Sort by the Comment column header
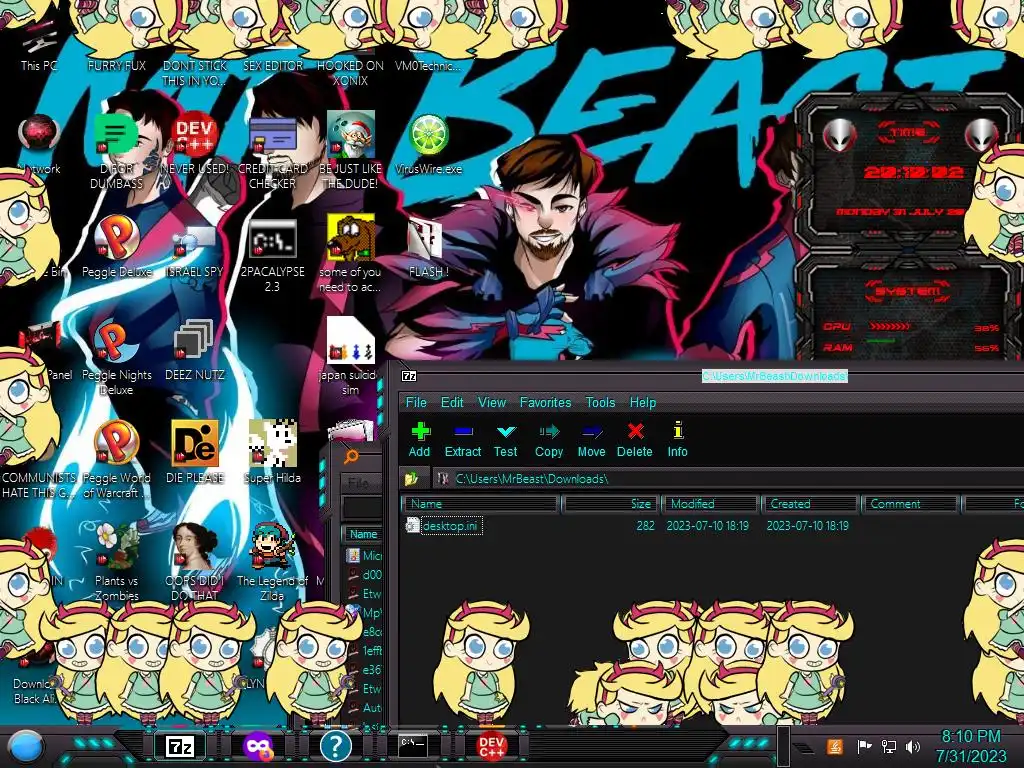Screen dimensions: 1024x768 910,504
